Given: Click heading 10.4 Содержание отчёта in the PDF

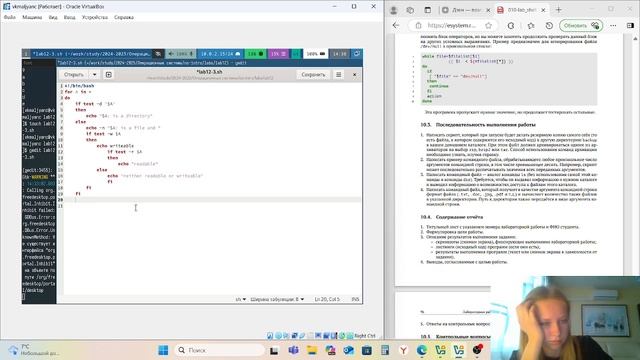Looking at the screenshot, I should (451, 217).
